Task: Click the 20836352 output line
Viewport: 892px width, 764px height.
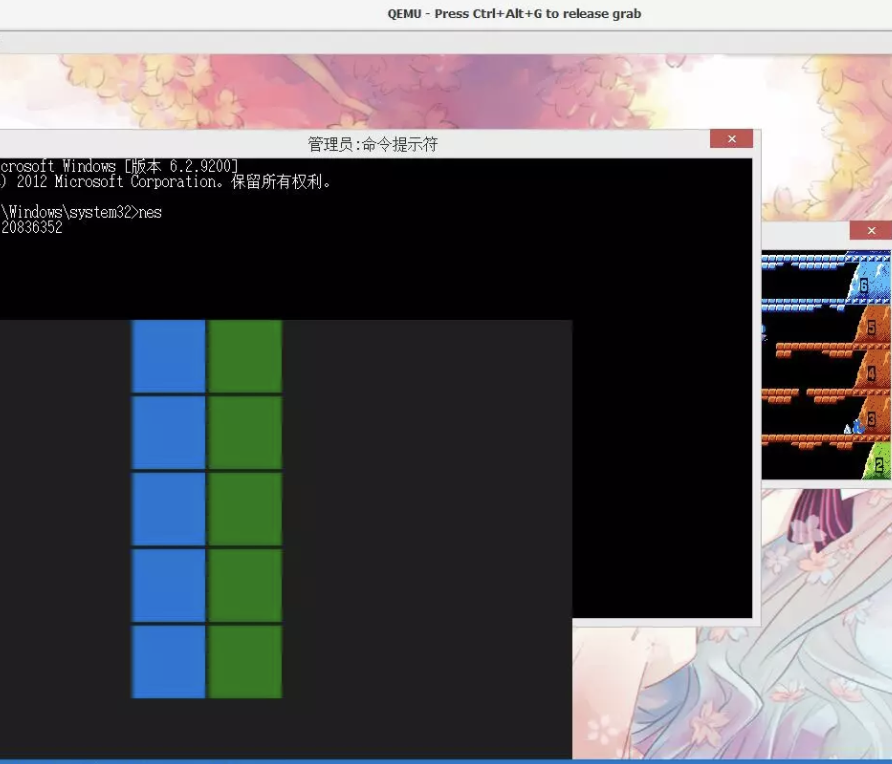Action: (32, 228)
